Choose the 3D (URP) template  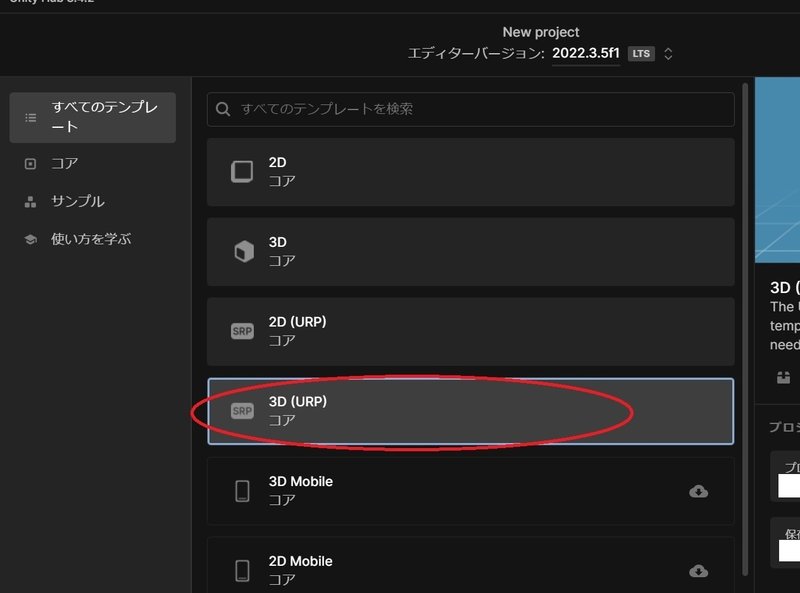[470, 411]
